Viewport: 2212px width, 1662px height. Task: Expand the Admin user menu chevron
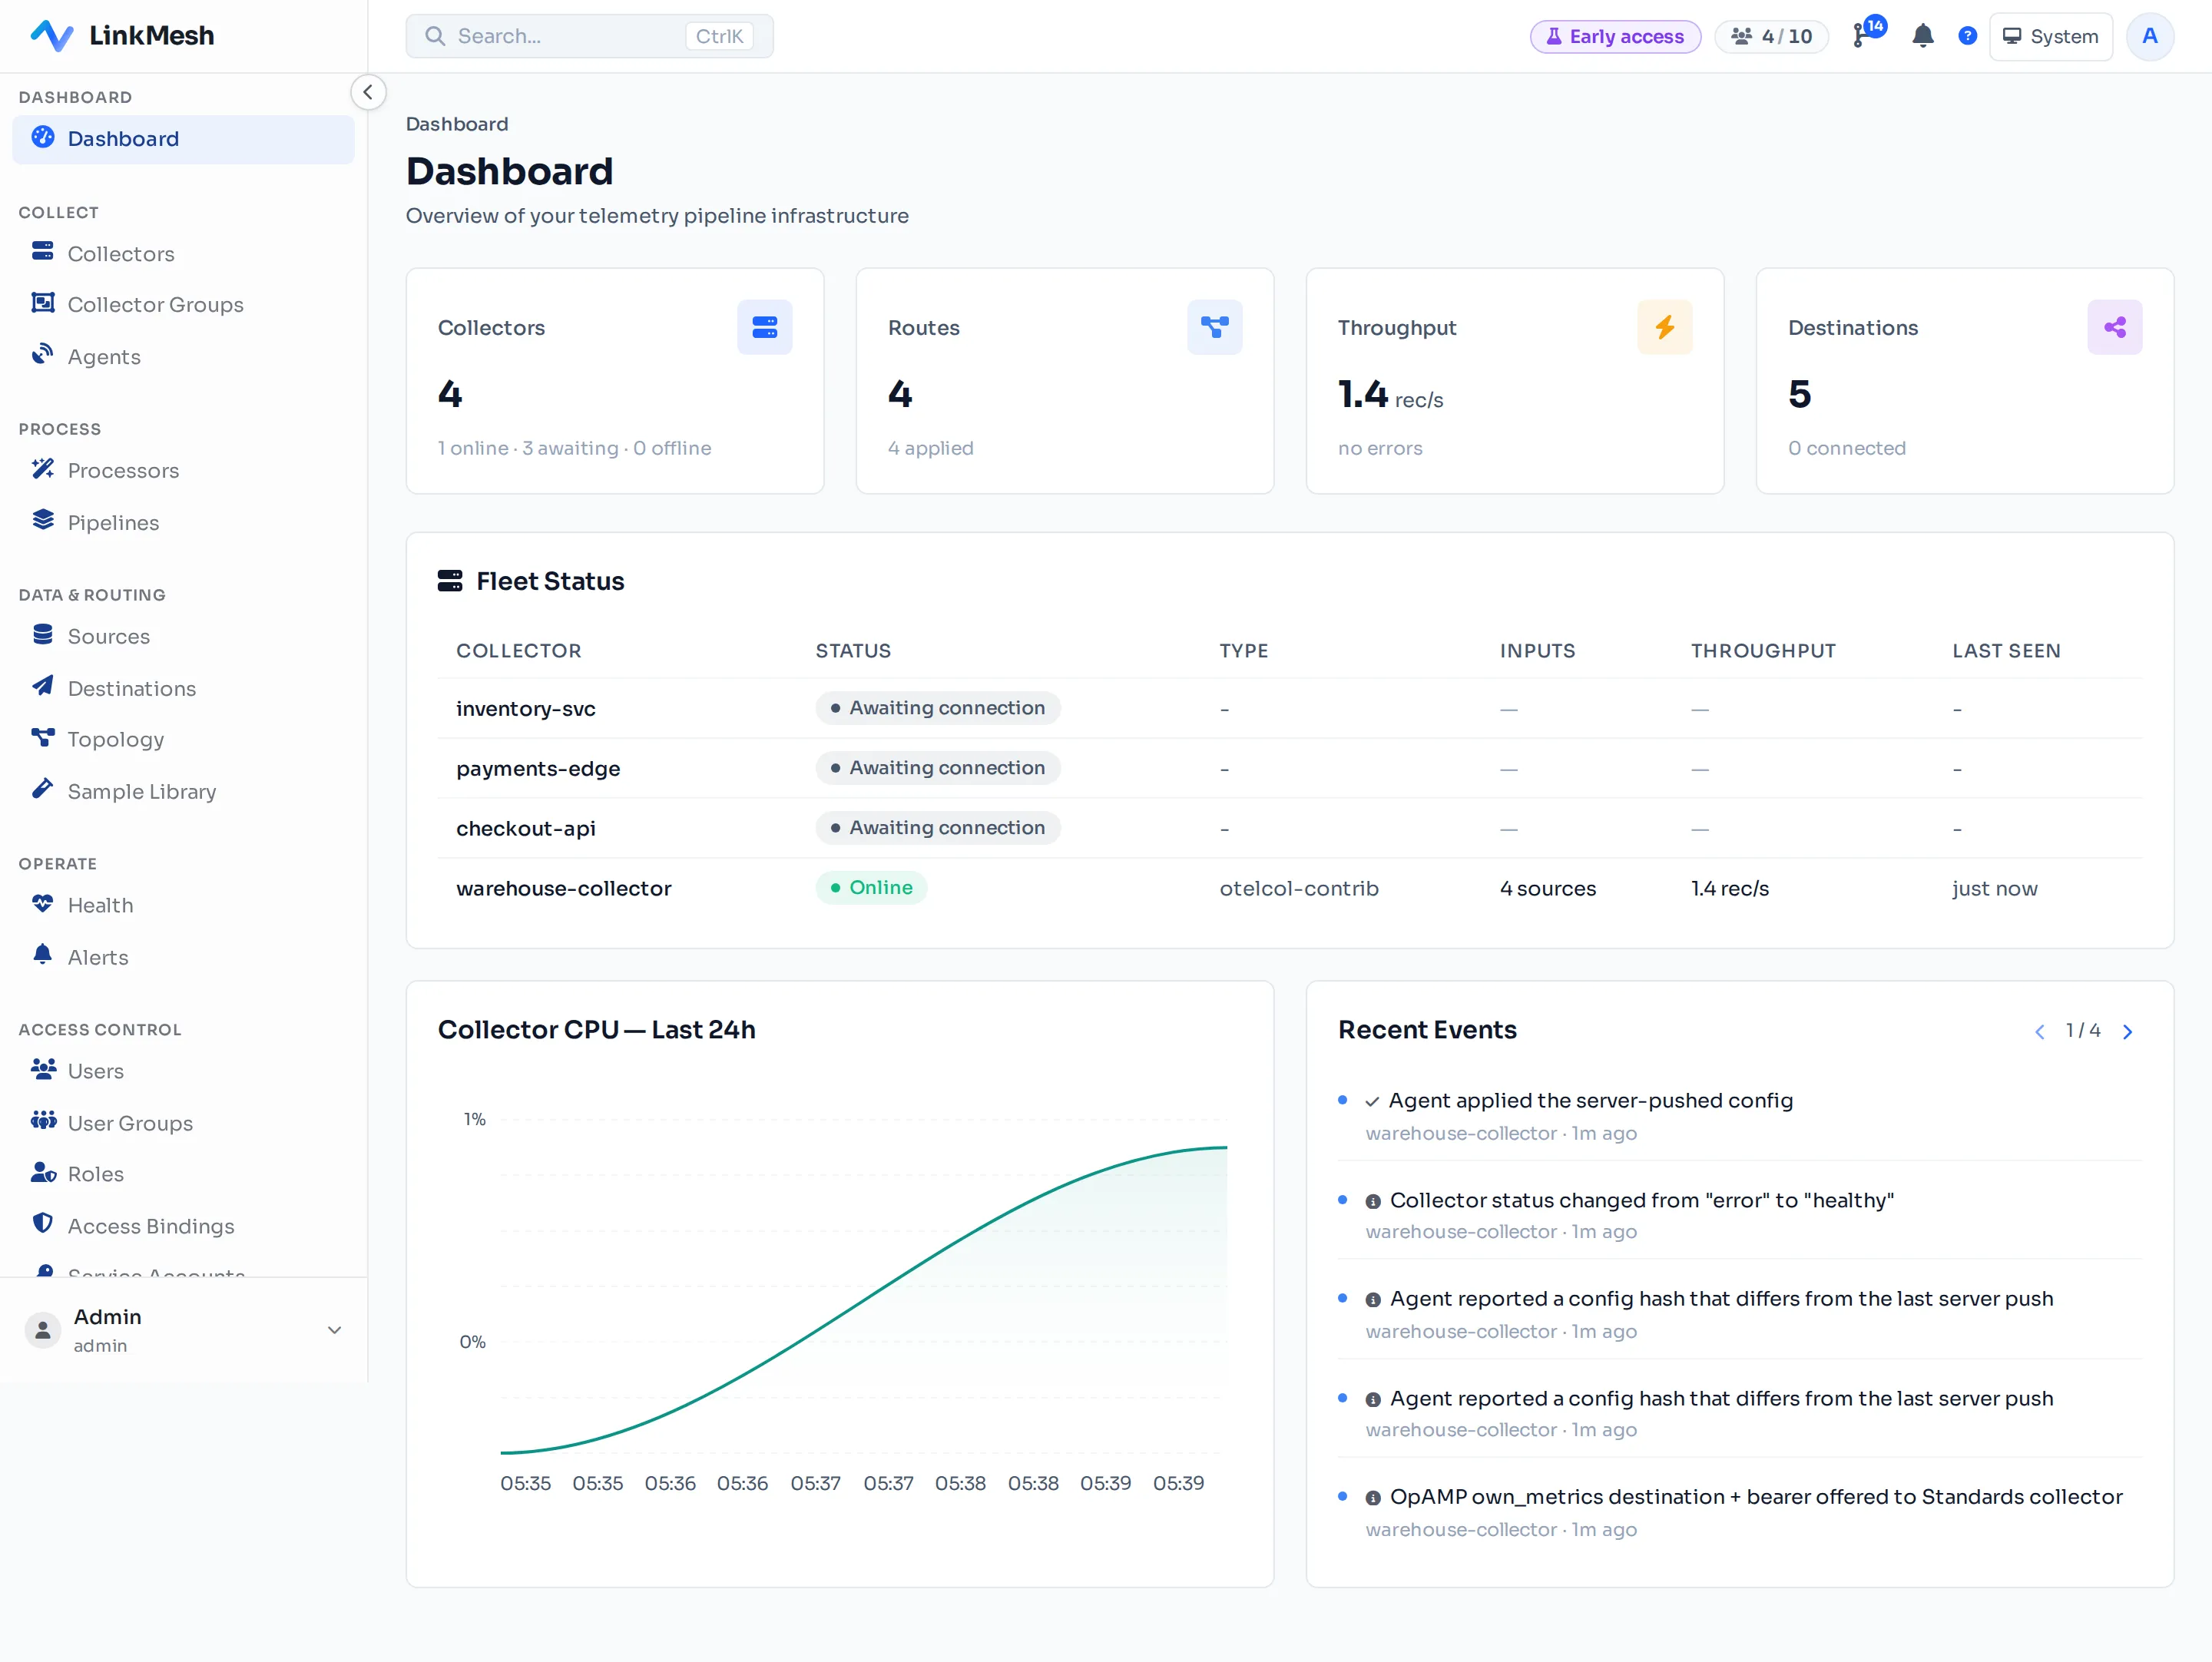335,1331
